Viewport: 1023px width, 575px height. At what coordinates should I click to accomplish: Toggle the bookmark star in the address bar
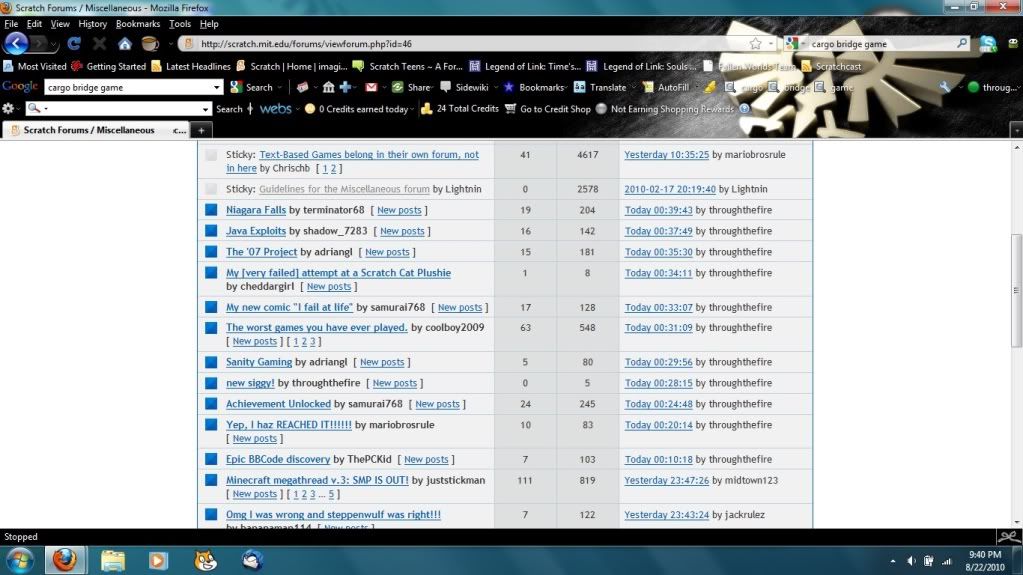point(755,44)
